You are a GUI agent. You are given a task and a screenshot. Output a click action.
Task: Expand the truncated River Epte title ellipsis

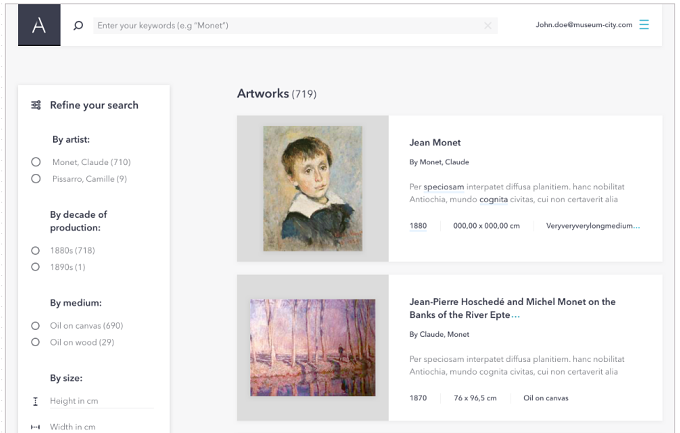click(x=515, y=315)
